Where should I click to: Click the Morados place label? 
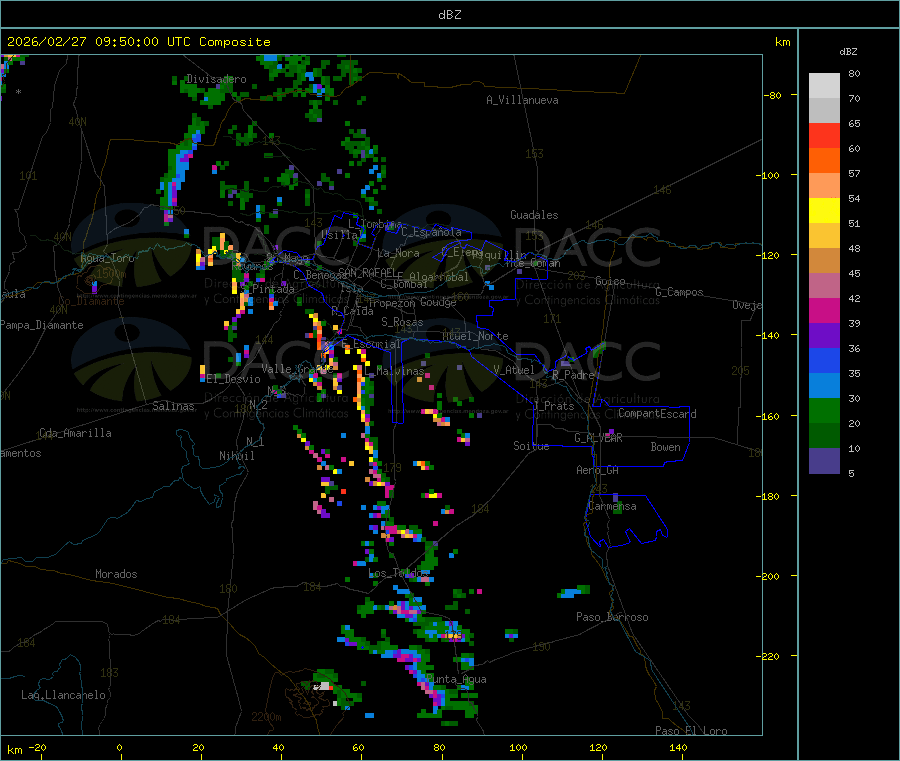coord(116,574)
